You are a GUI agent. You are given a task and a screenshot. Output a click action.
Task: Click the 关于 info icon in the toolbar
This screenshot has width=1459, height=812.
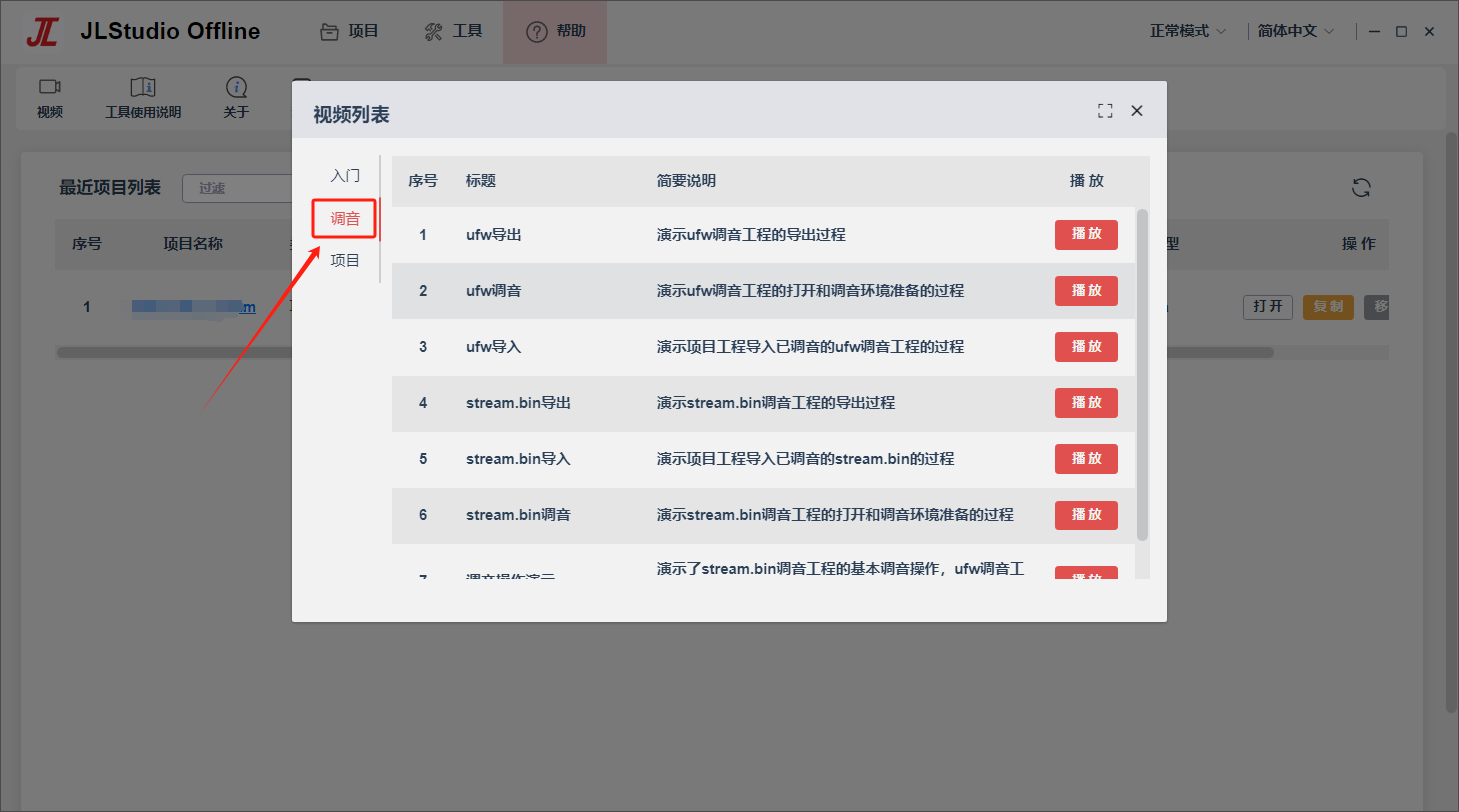point(236,87)
